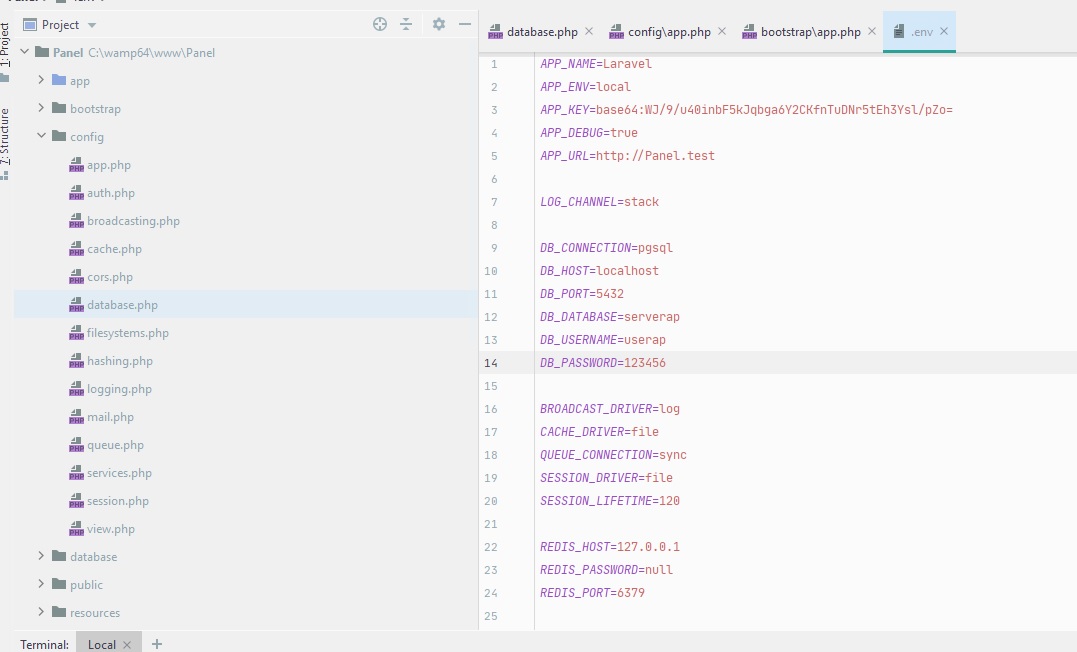
Task: Expand the app folder
Action: [41, 81]
